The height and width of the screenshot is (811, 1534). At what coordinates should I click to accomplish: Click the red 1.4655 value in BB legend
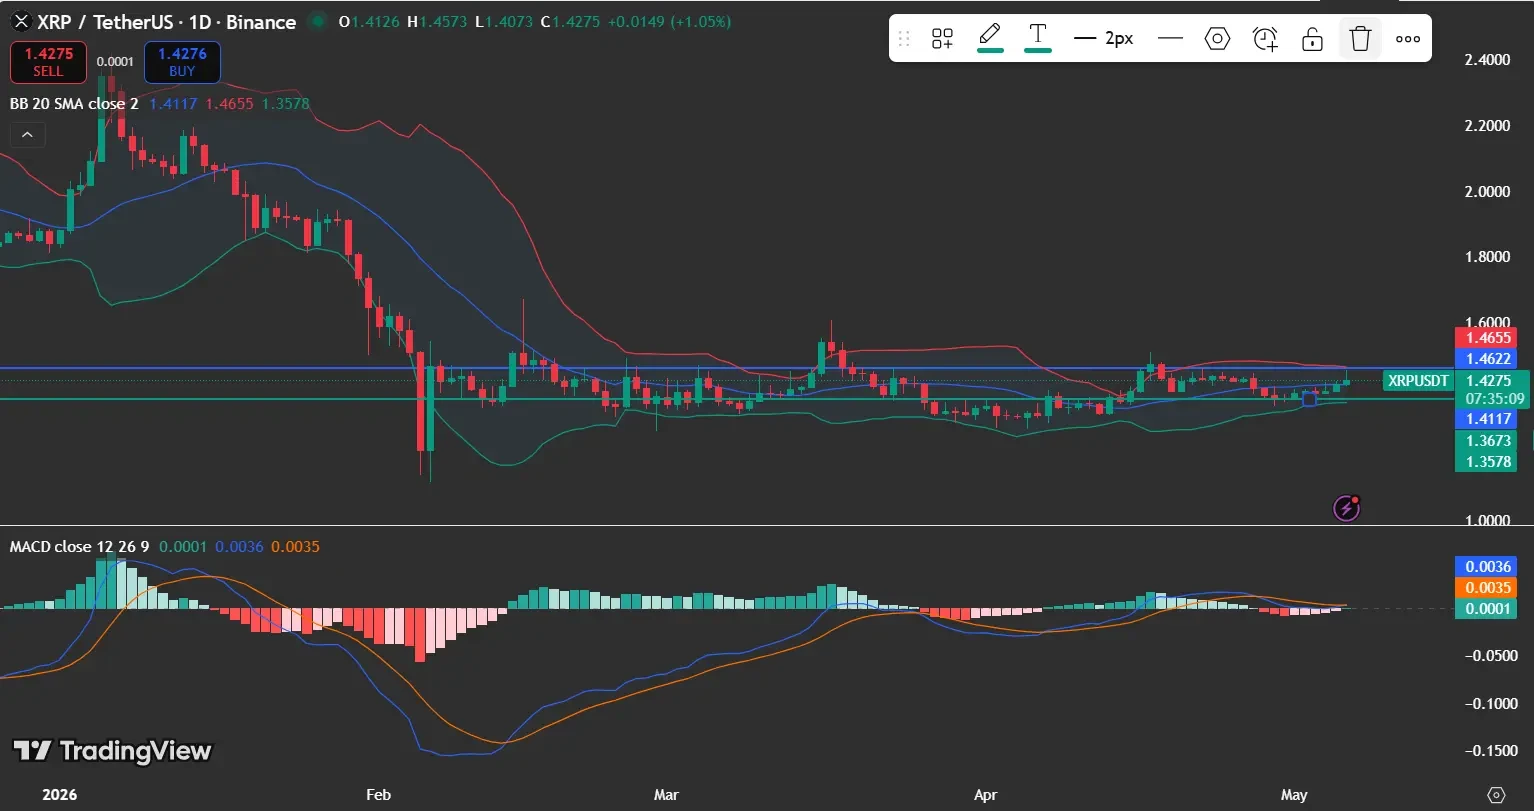[x=229, y=103]
